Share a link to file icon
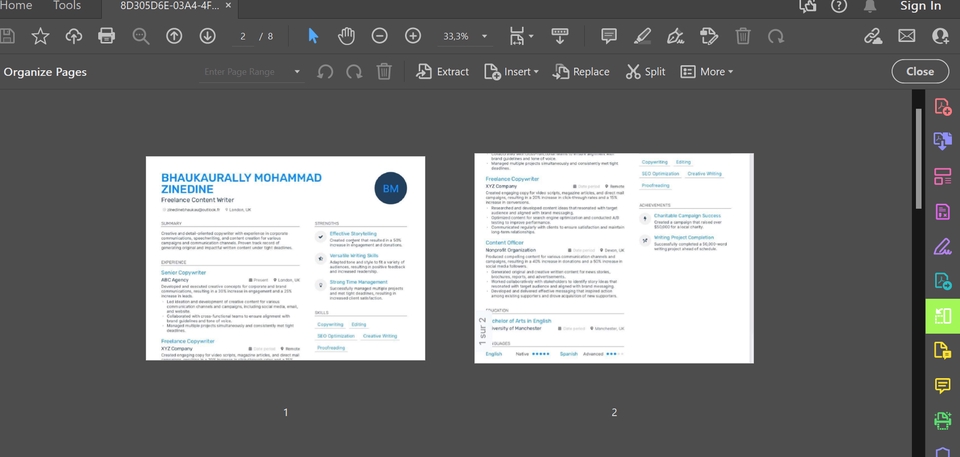The image size is (960, 457). 873,36
